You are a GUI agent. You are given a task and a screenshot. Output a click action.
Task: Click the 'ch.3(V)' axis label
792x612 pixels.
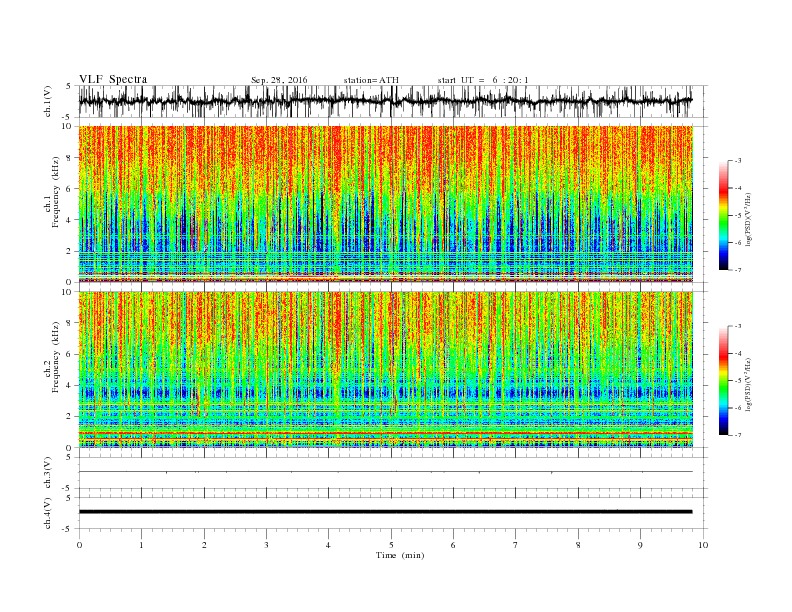point(48,473)
